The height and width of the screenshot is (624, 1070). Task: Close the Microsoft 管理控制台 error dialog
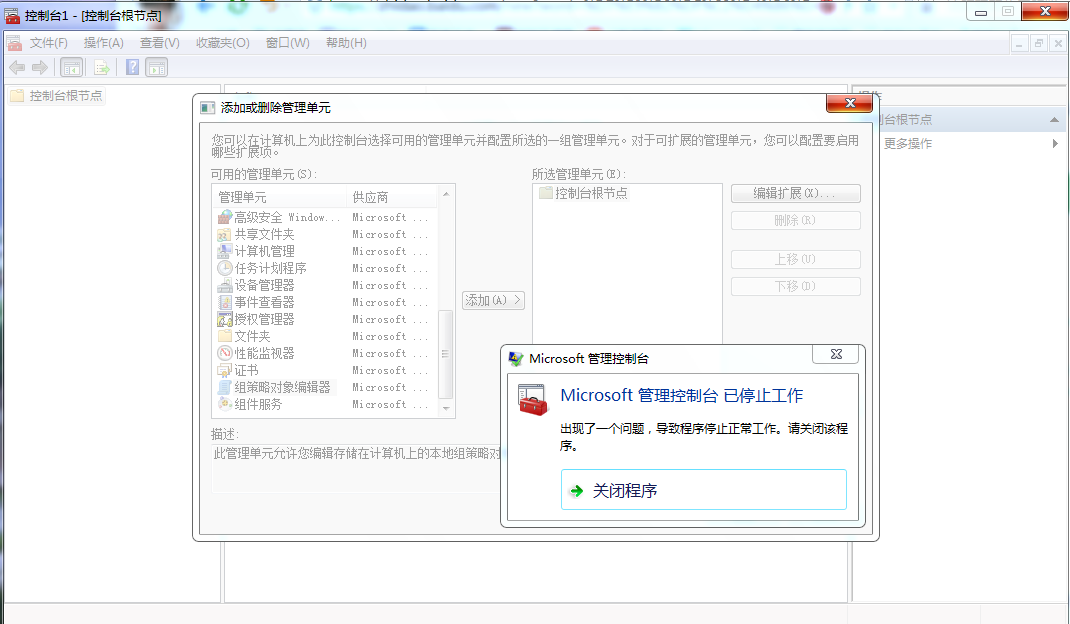tap(836, 354)
